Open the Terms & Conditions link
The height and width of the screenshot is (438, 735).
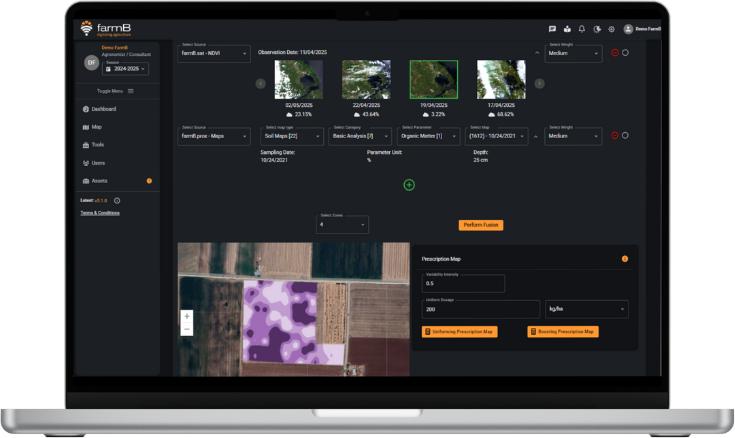100,213
